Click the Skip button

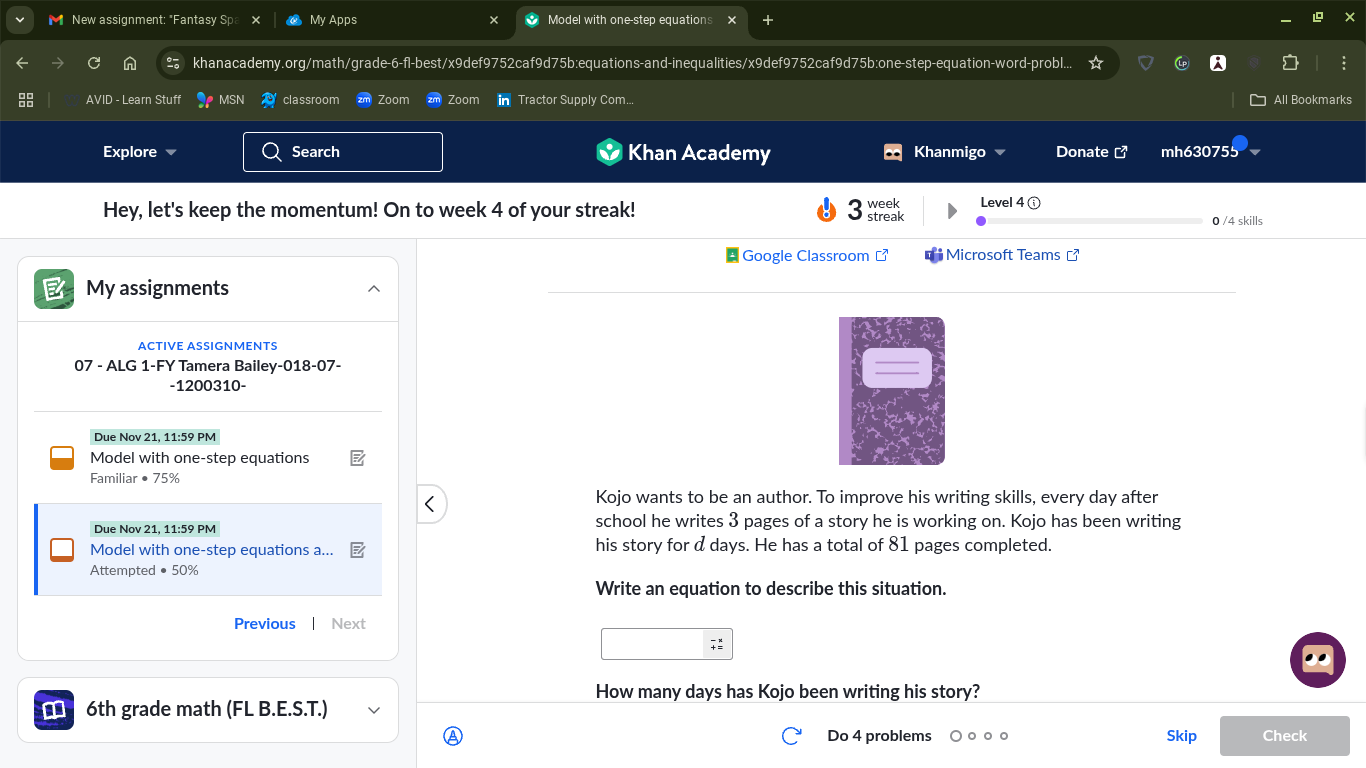1181,735
